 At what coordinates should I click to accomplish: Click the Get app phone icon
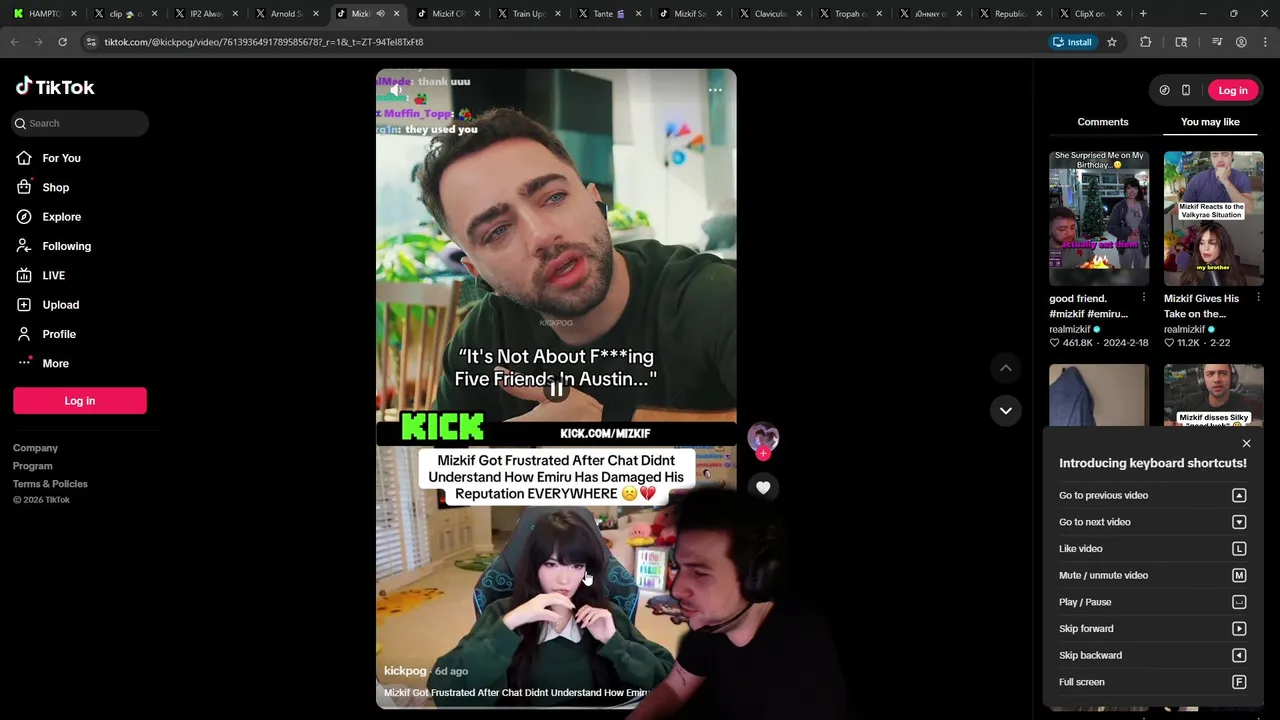coord(1186,90)
